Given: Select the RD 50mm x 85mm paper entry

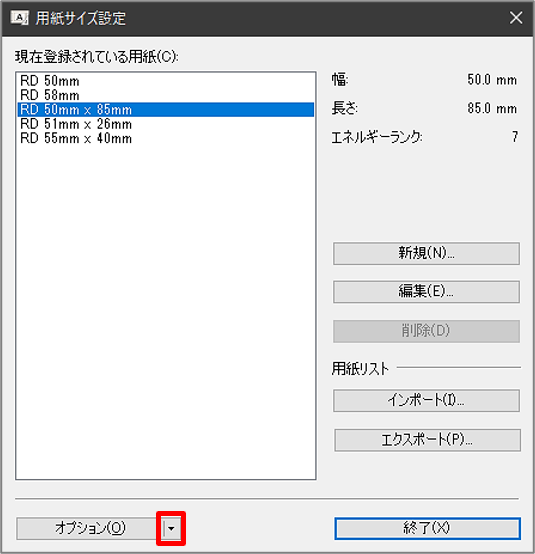Looking at the screenshot, I should 165,110.
